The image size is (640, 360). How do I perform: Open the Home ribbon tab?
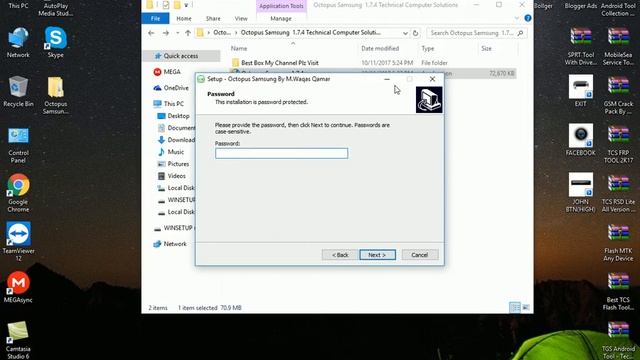(184, 18)
